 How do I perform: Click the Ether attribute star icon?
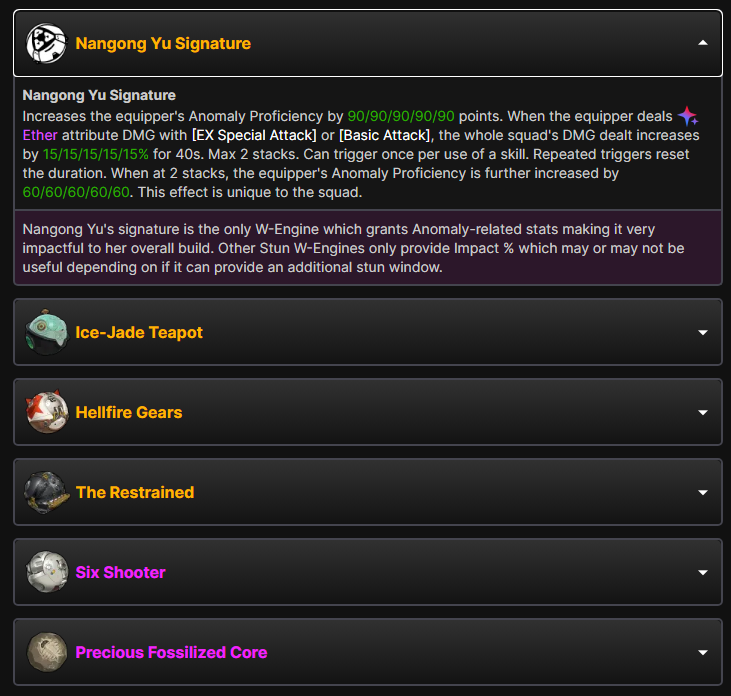(688, 116)
